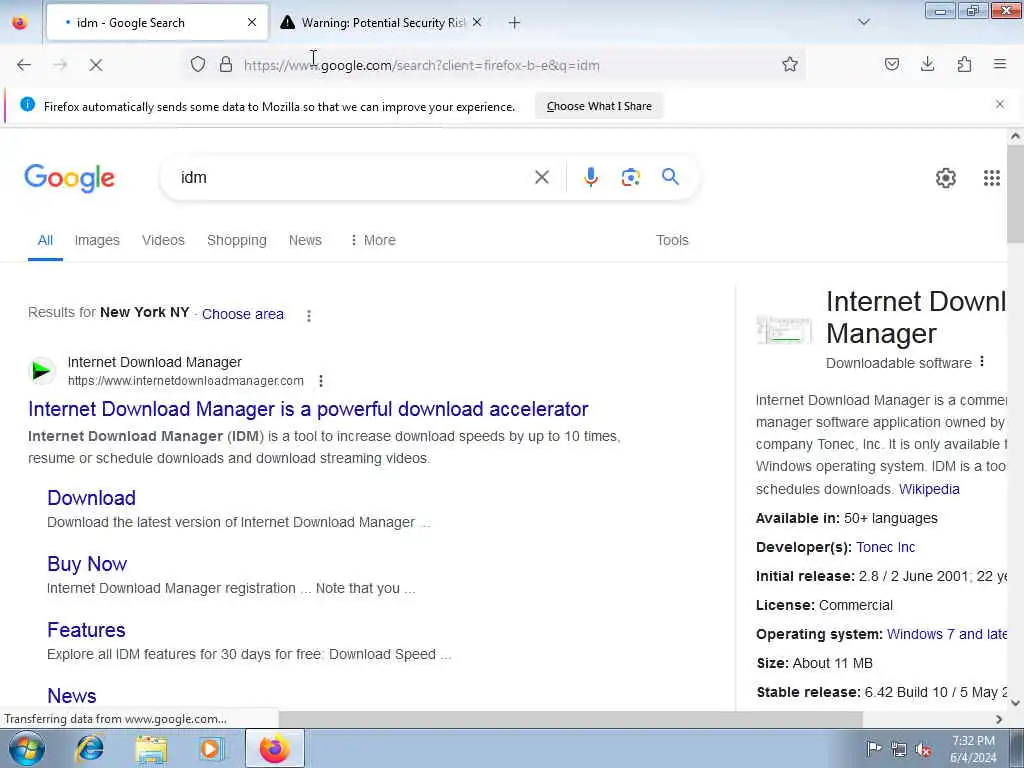Click the Firefox taskbar button
This screenshot has width=1024, height=768.
point(274,748)
